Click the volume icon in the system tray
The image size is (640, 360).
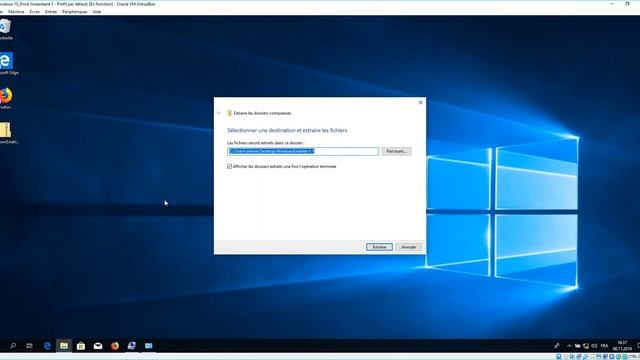pyautogui.click(x=594, y=346)
